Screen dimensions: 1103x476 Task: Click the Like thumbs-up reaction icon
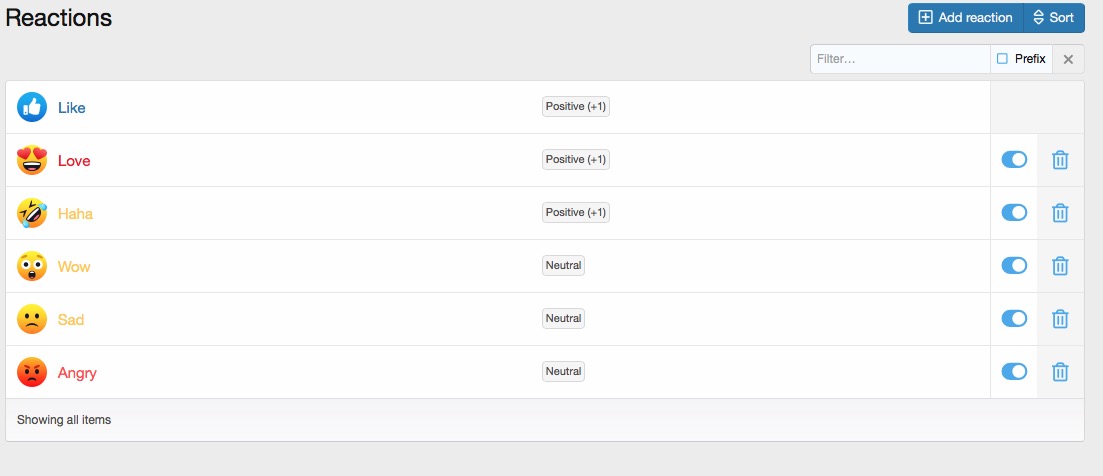(32, 107)
